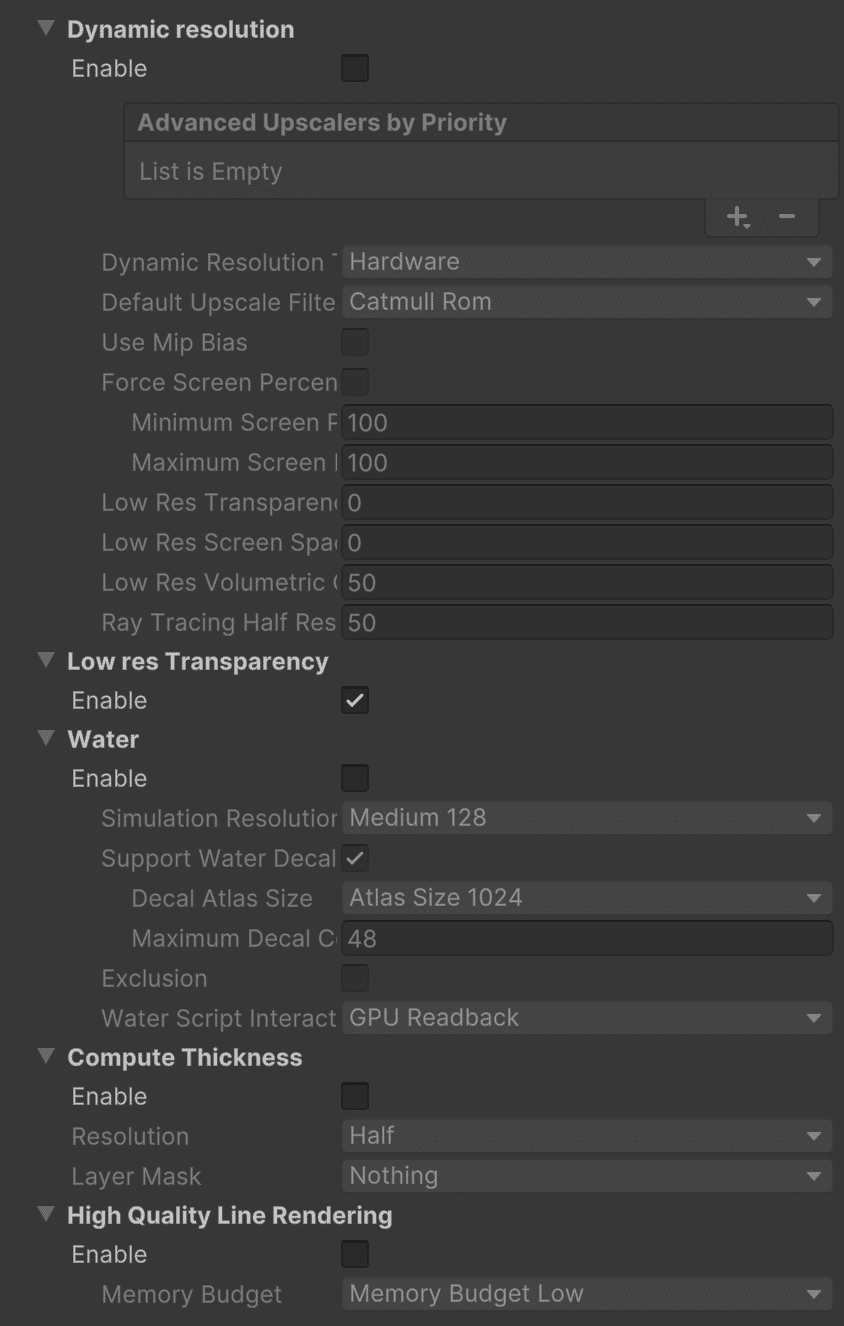Uncheck Support Water Decals option
This screenshot has width=844, height=1326.
click(x=355, y=858)
